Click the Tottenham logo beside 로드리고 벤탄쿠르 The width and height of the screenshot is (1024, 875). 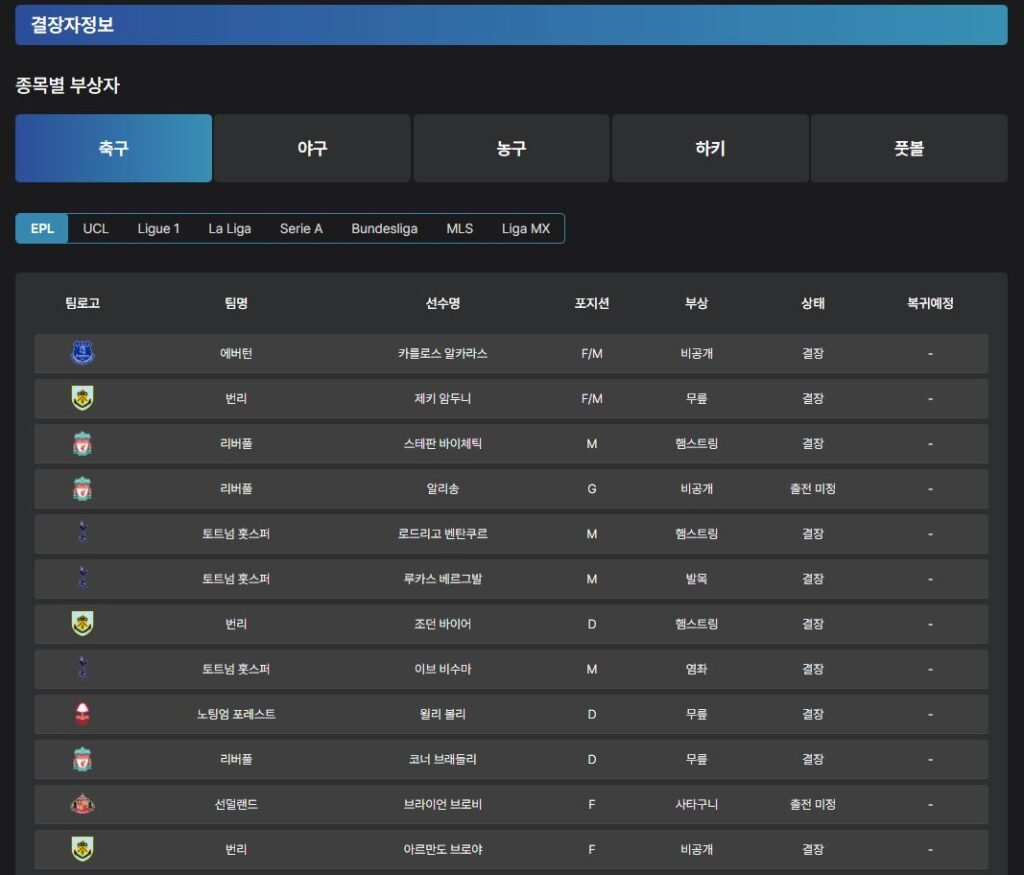click(x=82, y=534)
